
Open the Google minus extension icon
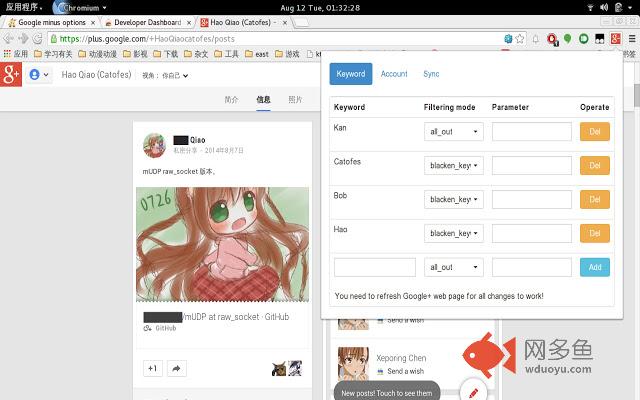616,39
